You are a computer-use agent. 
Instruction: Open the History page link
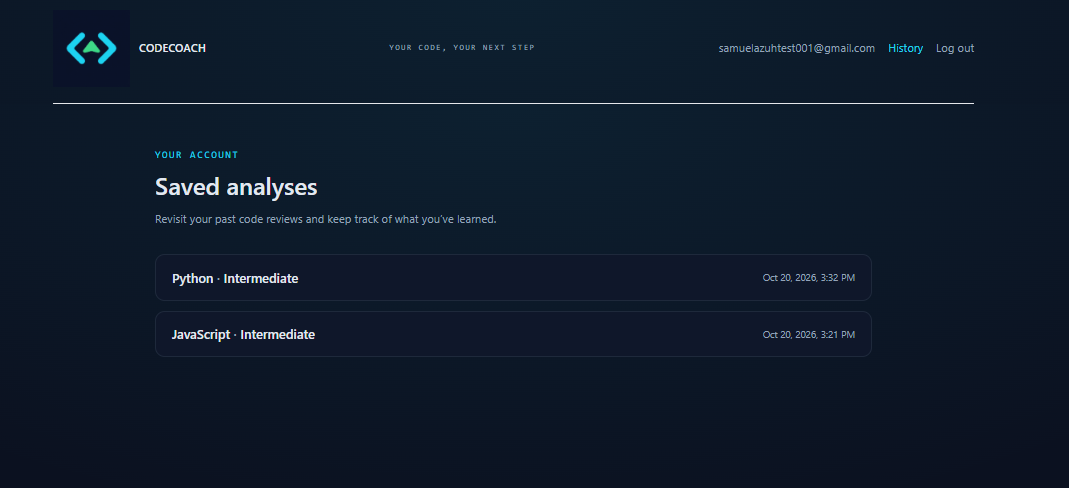pos(905,48)
